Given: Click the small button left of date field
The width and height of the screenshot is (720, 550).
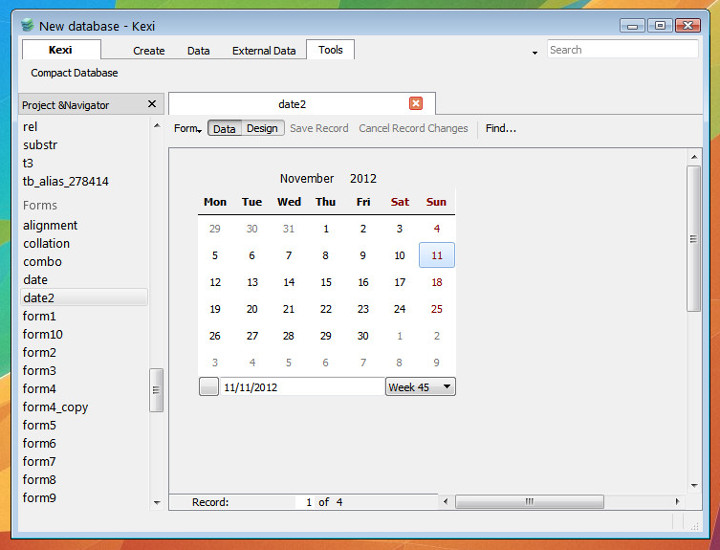Looking at the screenshot, I should coord(208,387).
